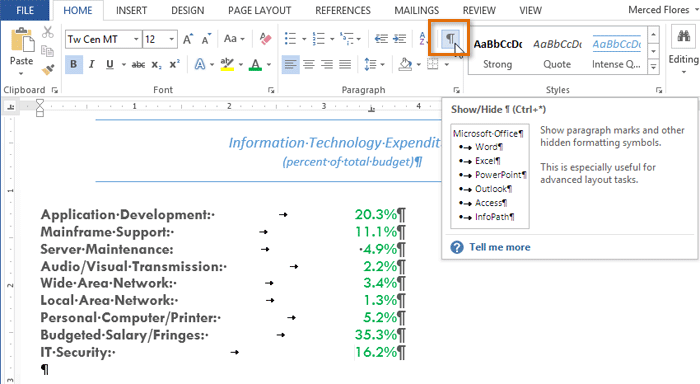This screenshot has height=384, width=700.
Task: Click the help question mark icon in tooltip
Action: (x=457, y=247)
